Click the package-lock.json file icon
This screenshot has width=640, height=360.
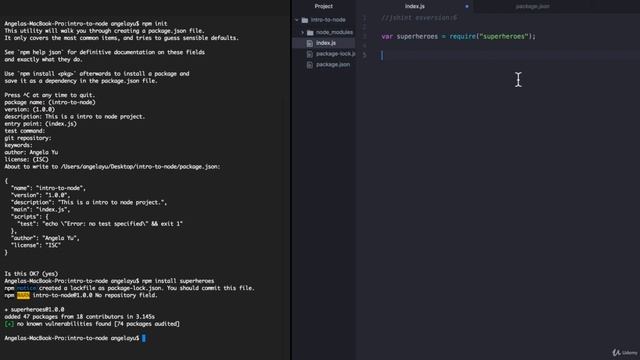click(x=310, y=54)
